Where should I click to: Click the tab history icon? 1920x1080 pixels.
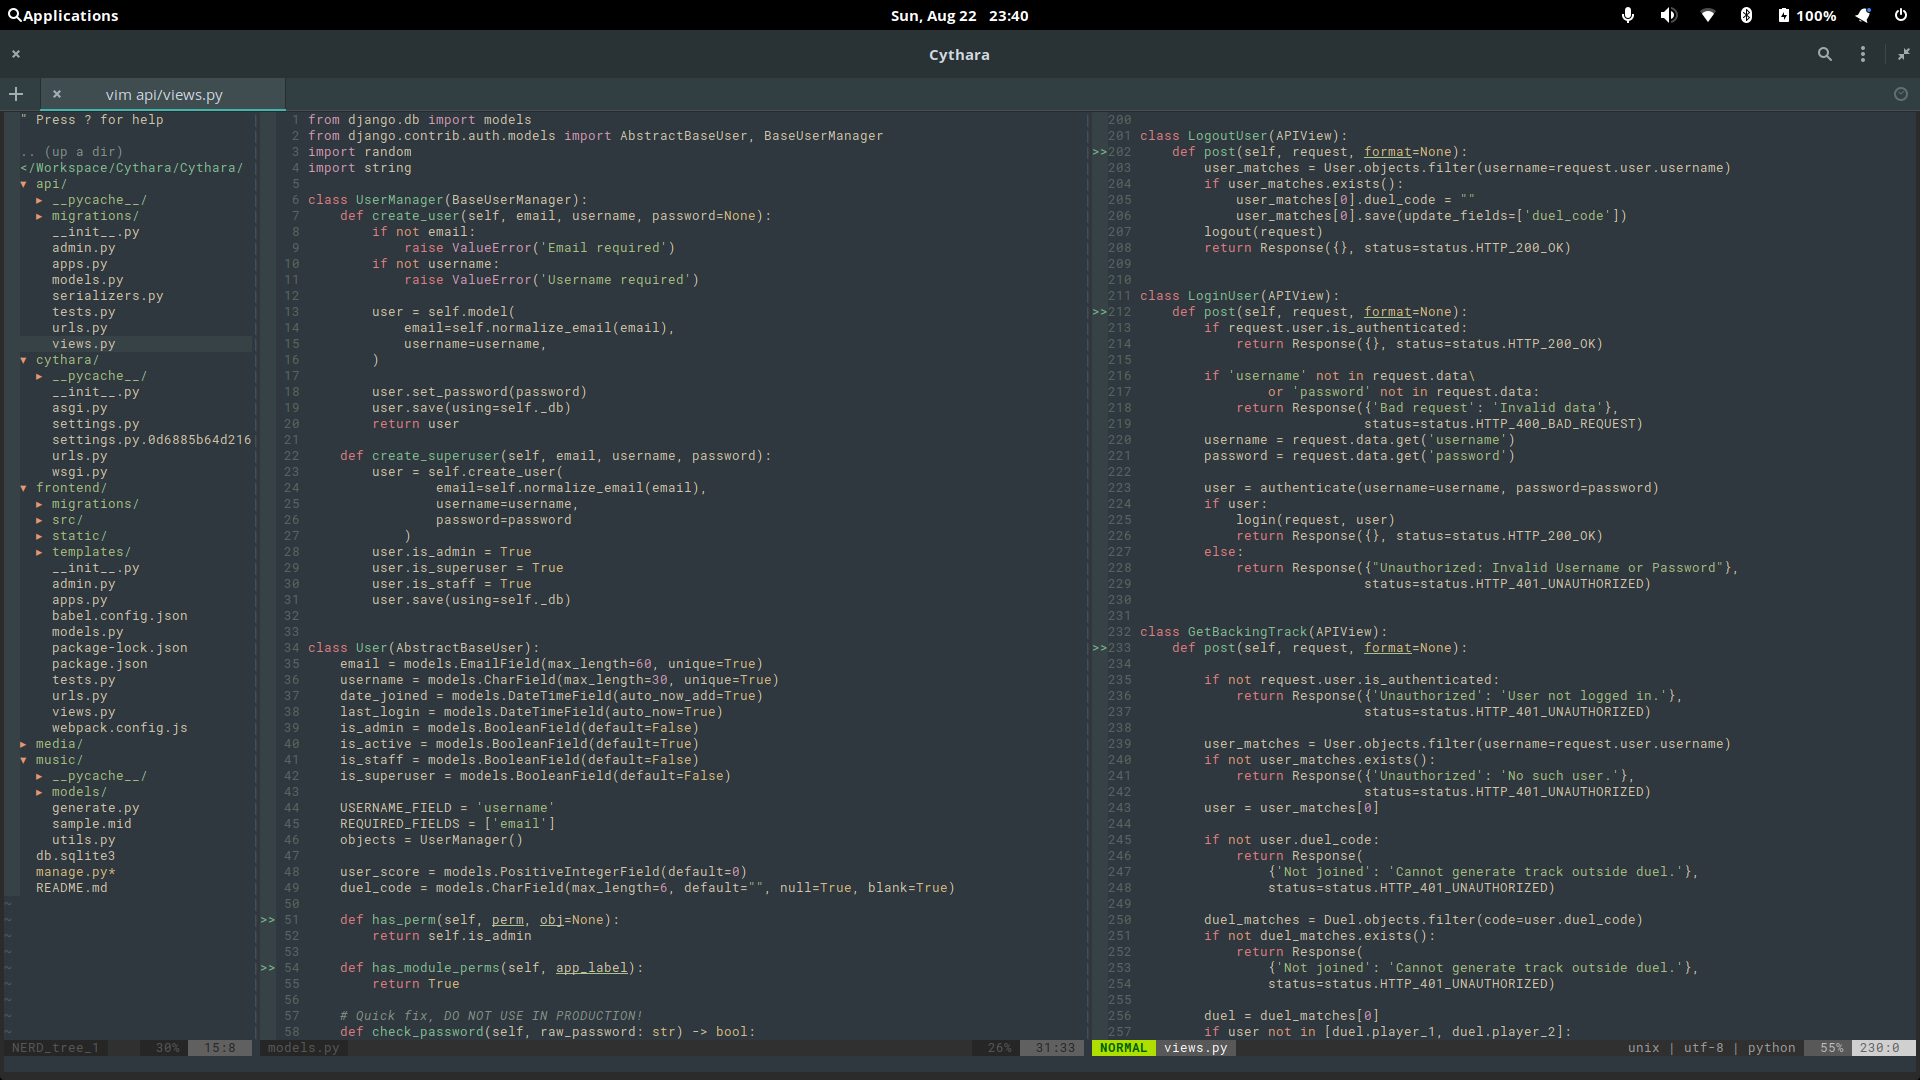point(1901,94)
